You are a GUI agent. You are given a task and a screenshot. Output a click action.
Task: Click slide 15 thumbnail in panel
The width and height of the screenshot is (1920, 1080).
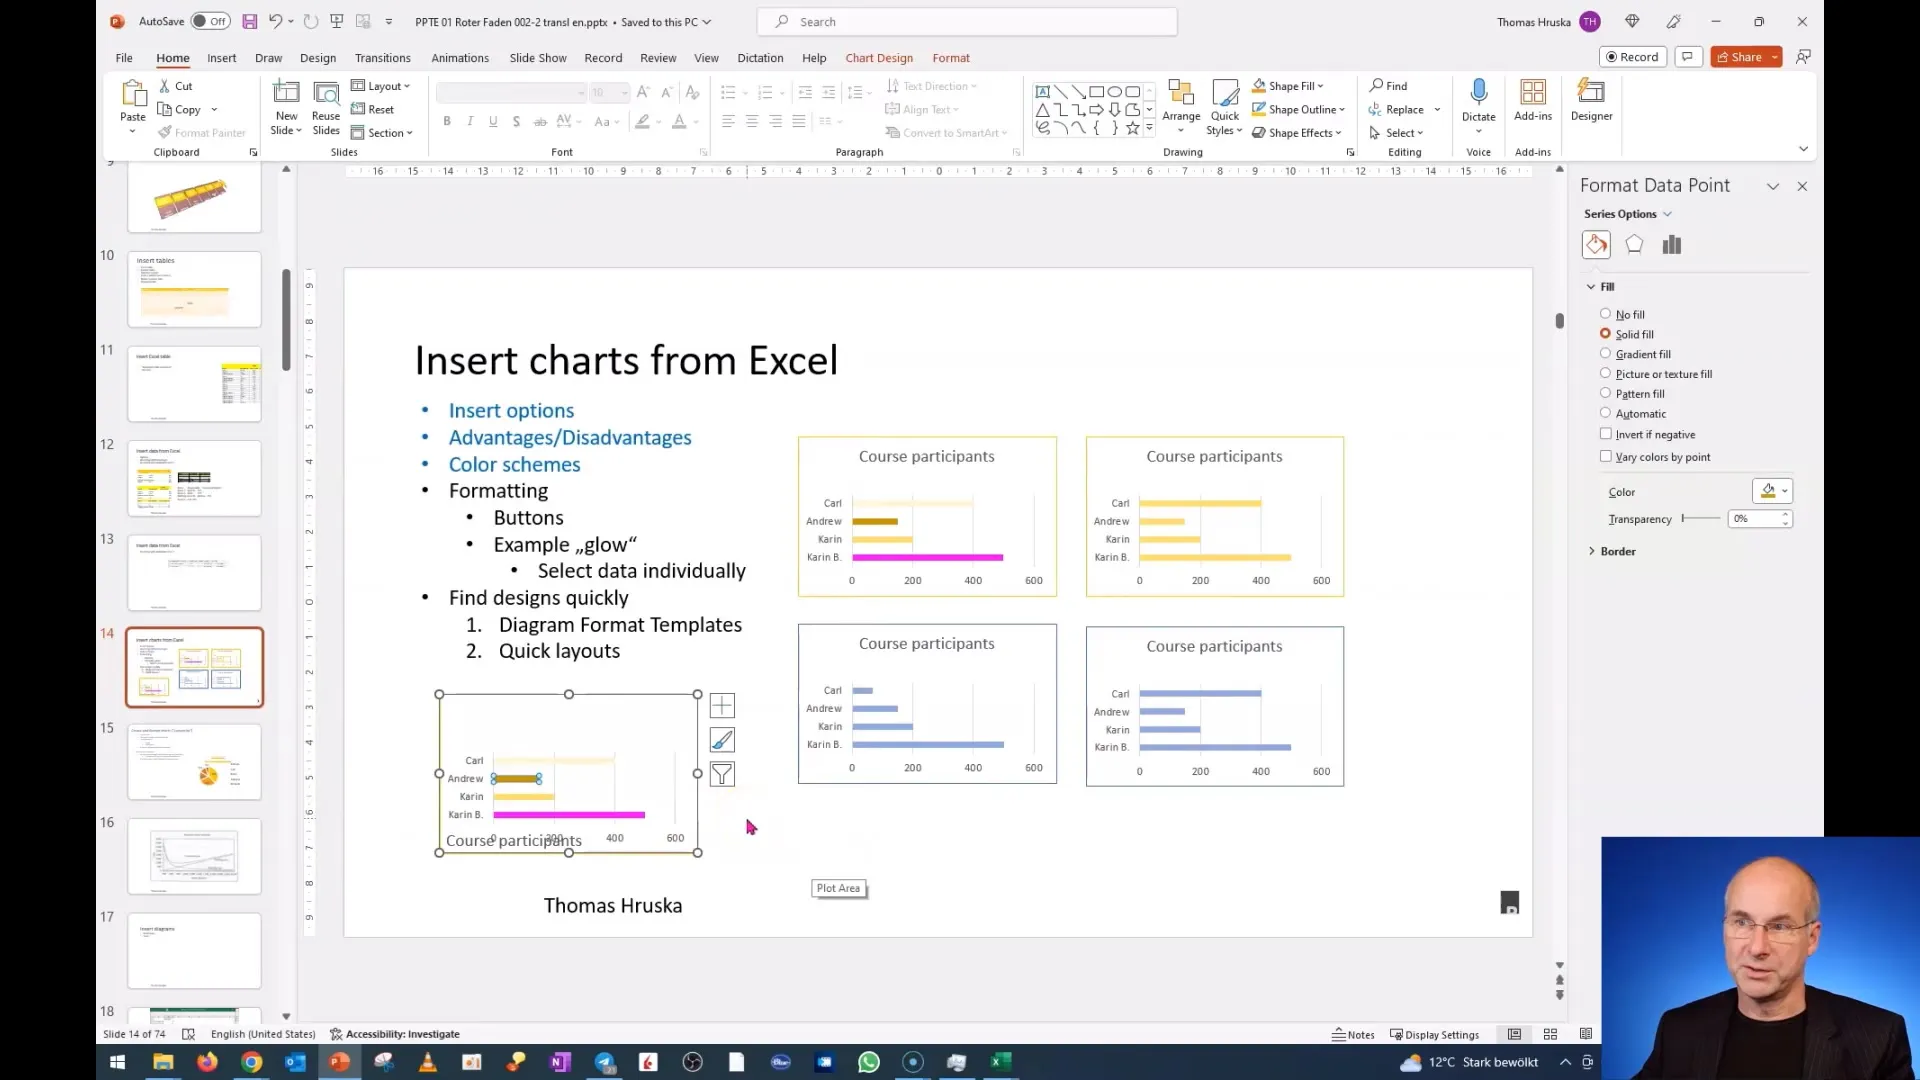[x=194, y=761]
